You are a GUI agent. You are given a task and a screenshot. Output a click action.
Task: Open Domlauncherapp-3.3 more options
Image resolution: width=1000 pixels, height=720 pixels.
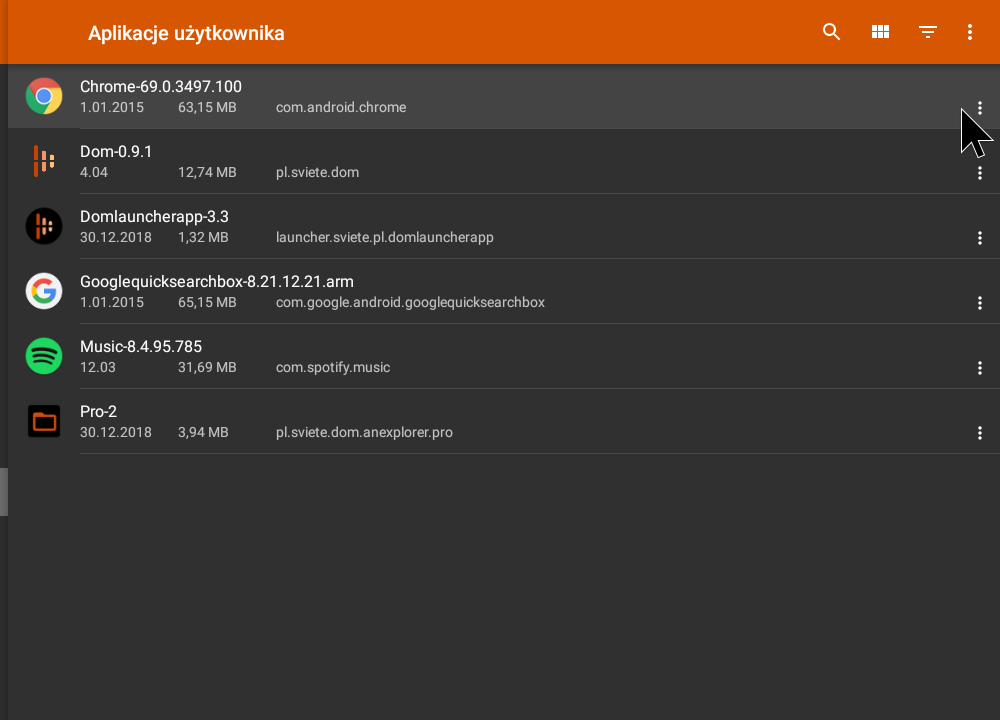click(x=980, y=238)
